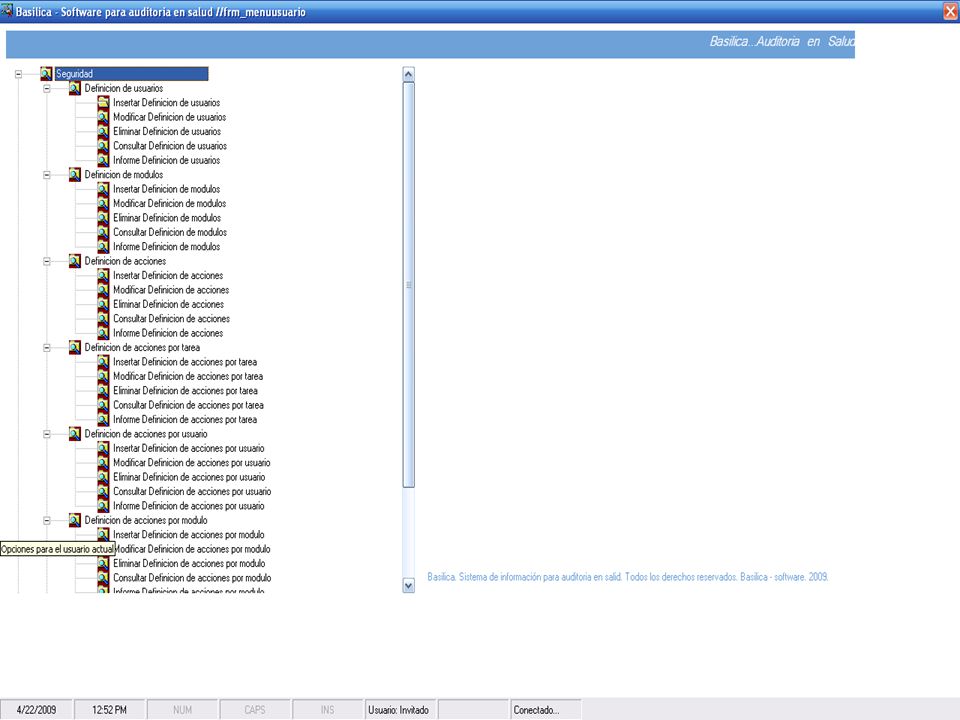Click the icon next to Seguridad root node
Screen dimensions: 960x720
(x=46, y=74)
